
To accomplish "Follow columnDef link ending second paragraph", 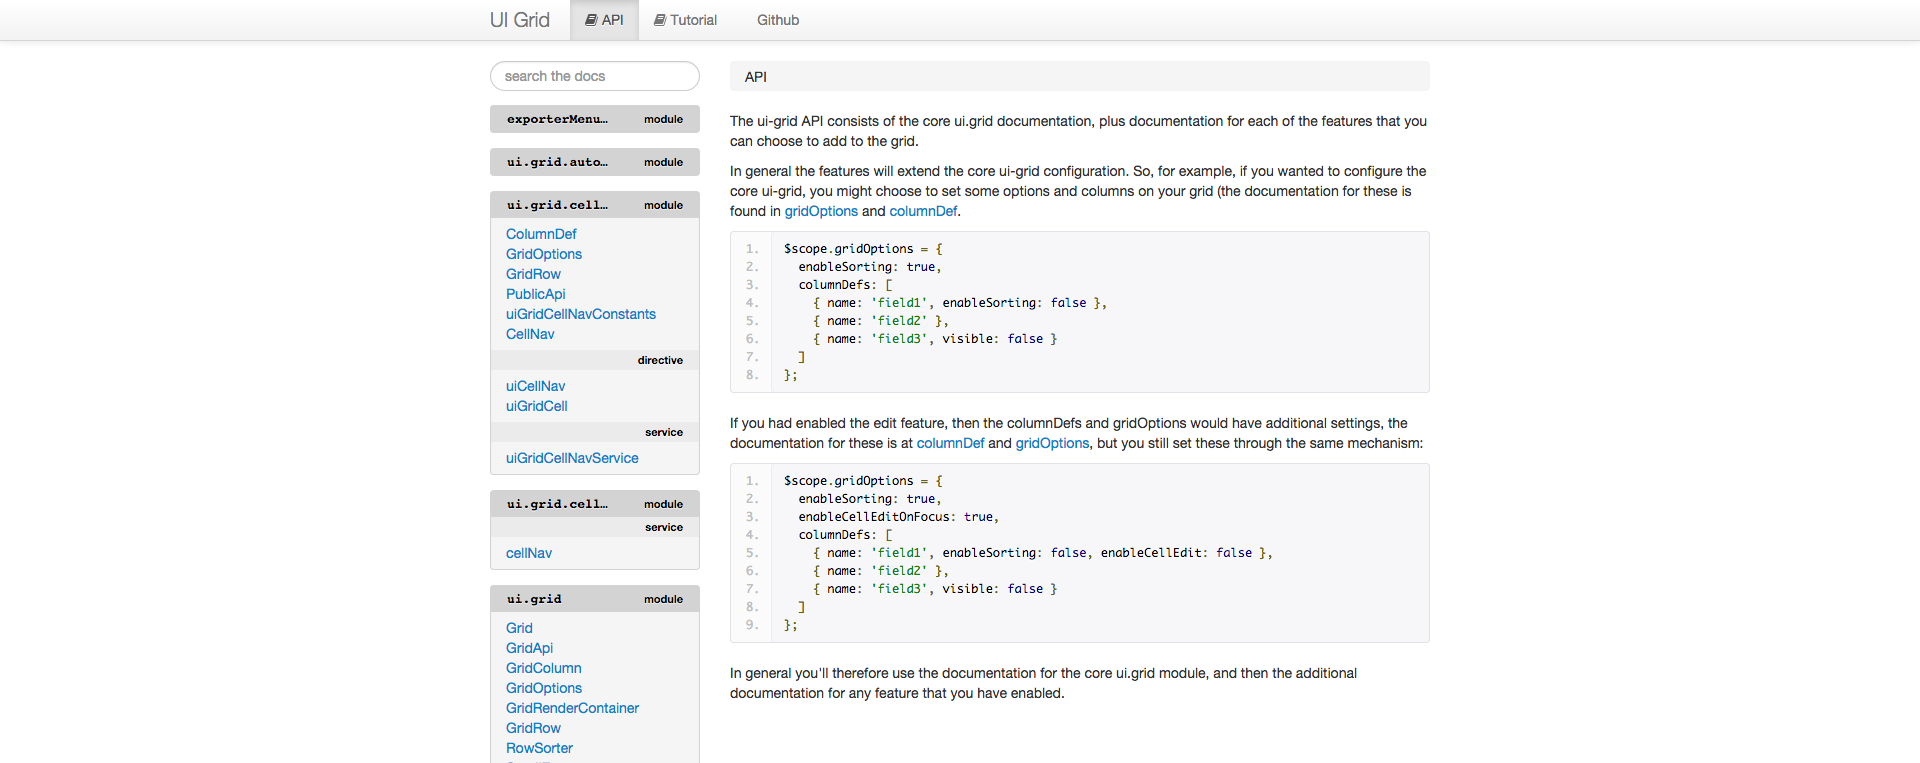I will [x=923, y=211].
